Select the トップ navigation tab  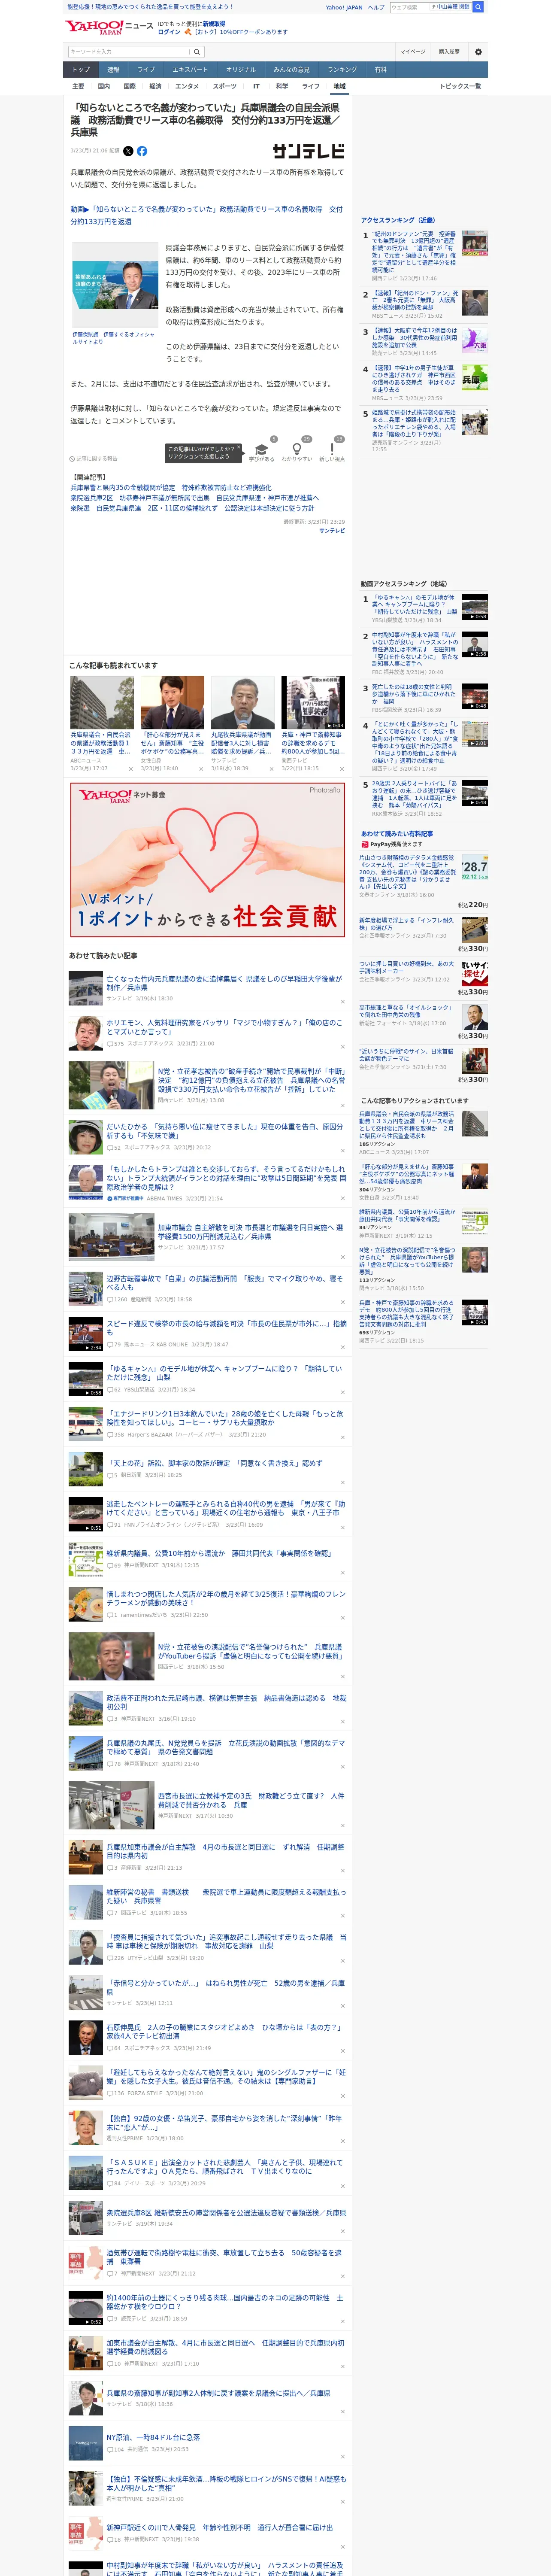click(81, 70)
